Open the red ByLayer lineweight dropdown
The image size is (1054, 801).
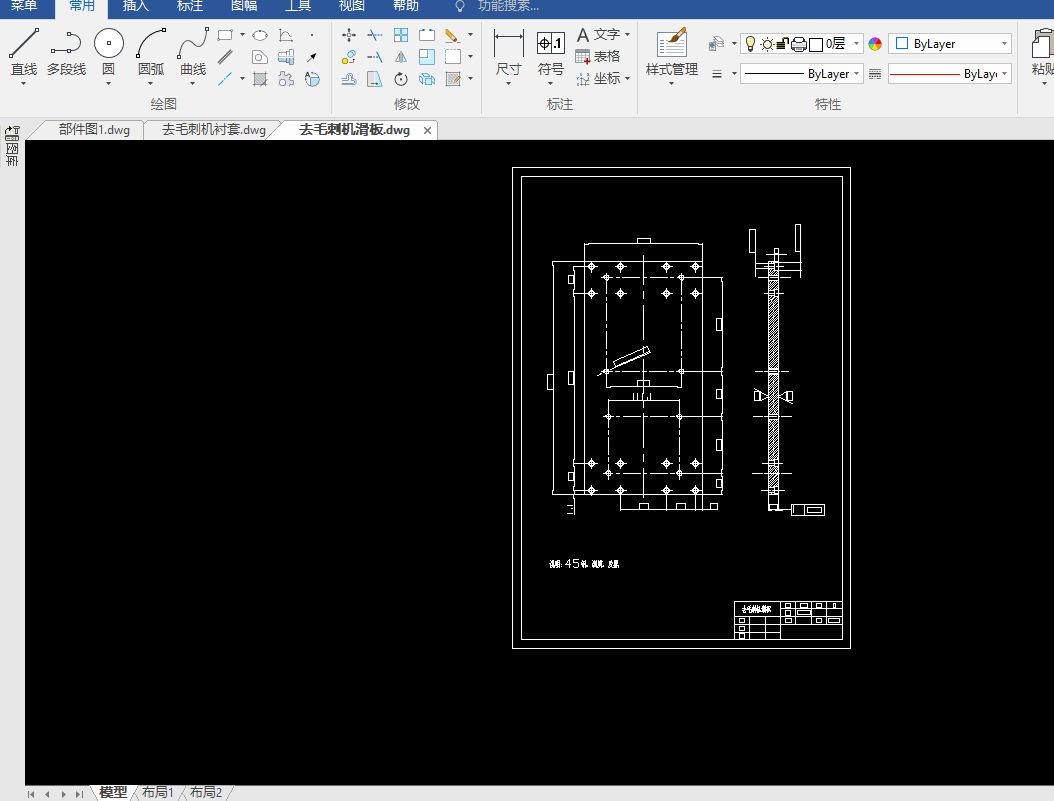pyautogui.click(x=950, y=74)
